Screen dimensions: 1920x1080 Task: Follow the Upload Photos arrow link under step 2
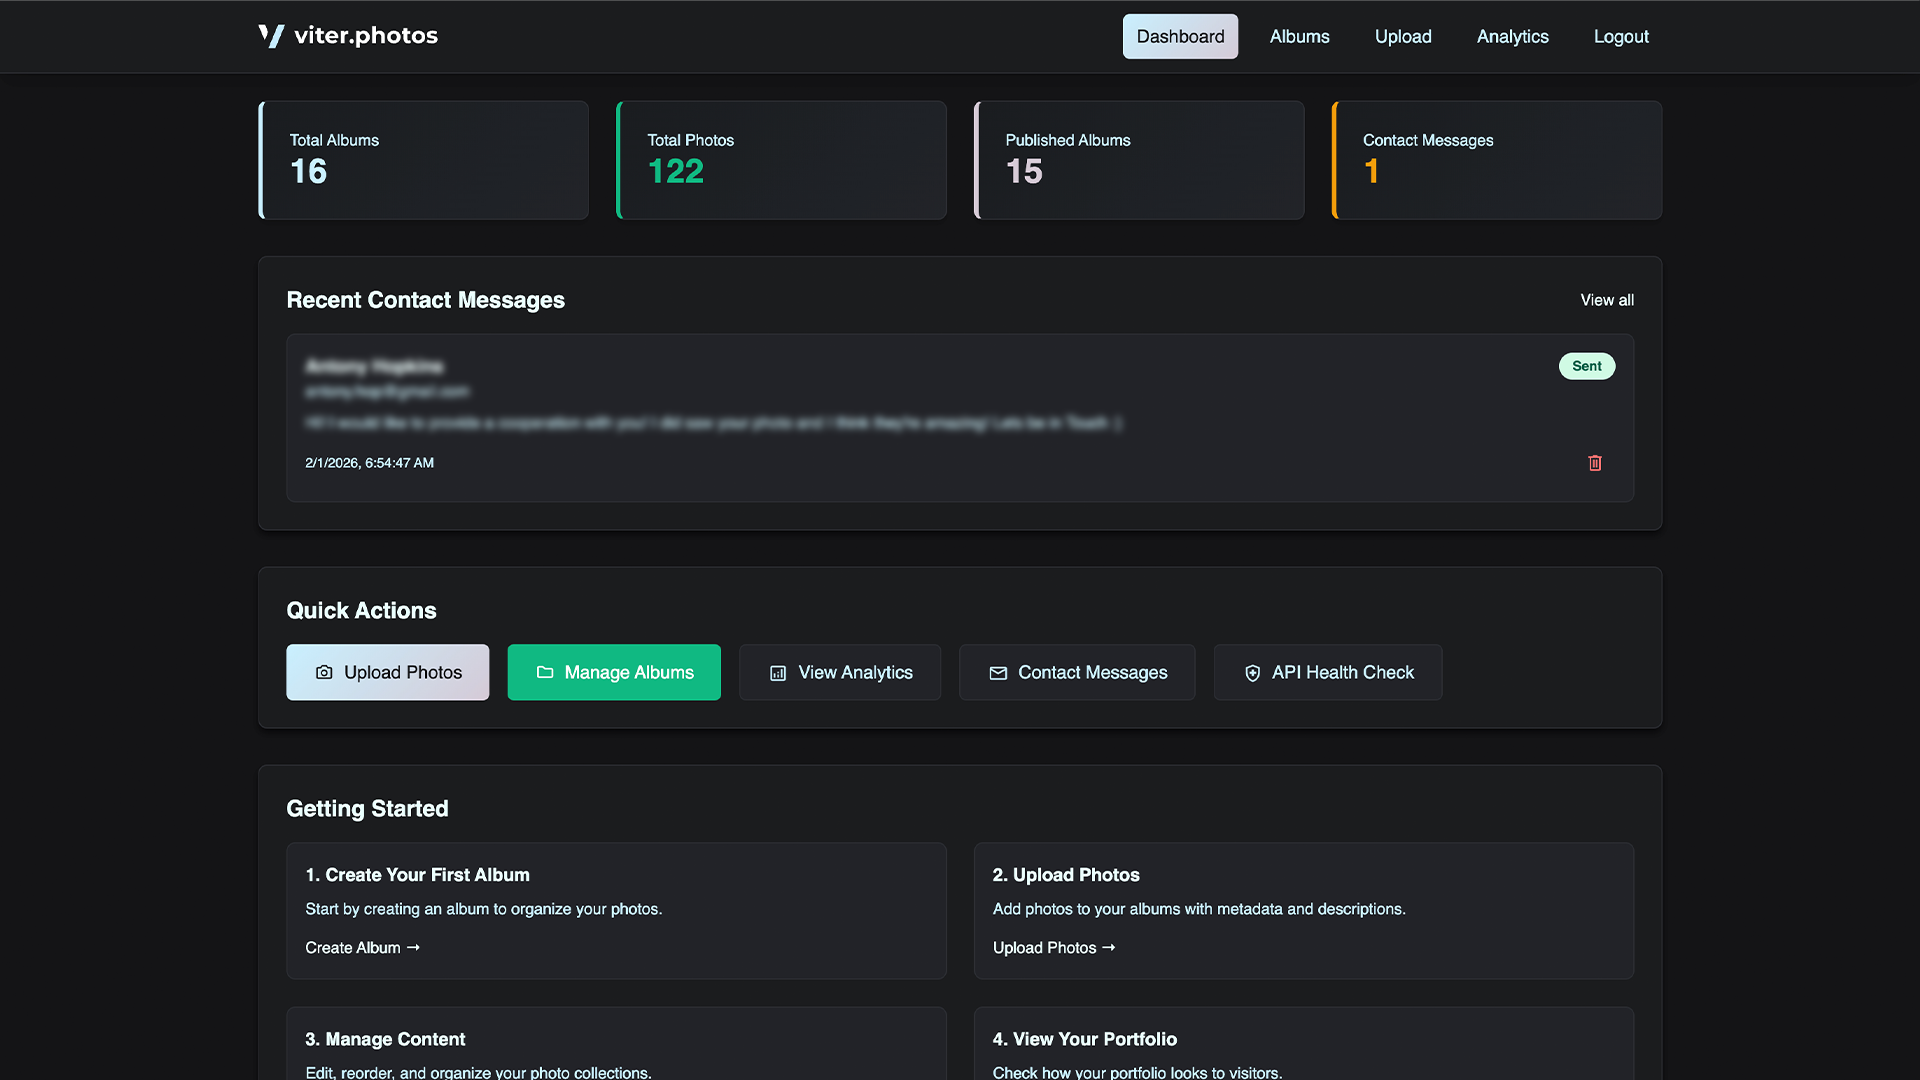click(x=1054, y=948)
